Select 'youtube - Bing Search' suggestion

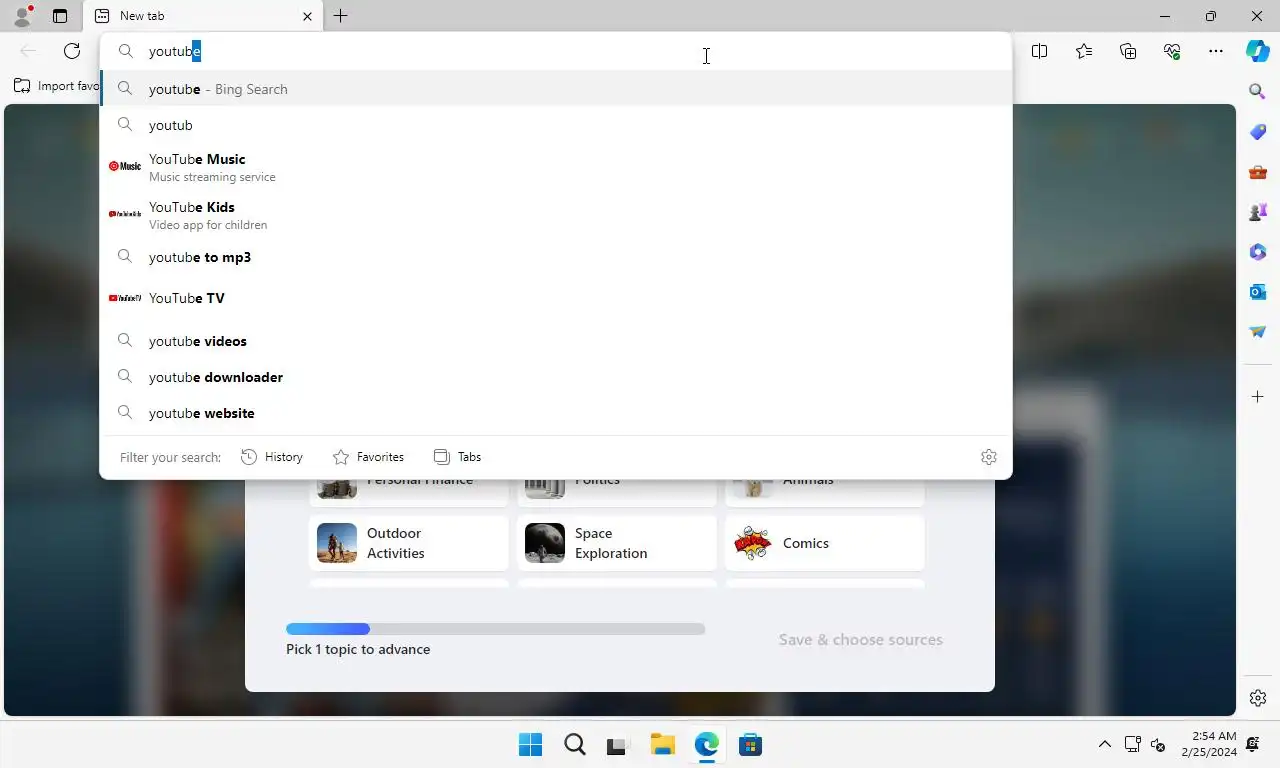[x=556, y=89]
